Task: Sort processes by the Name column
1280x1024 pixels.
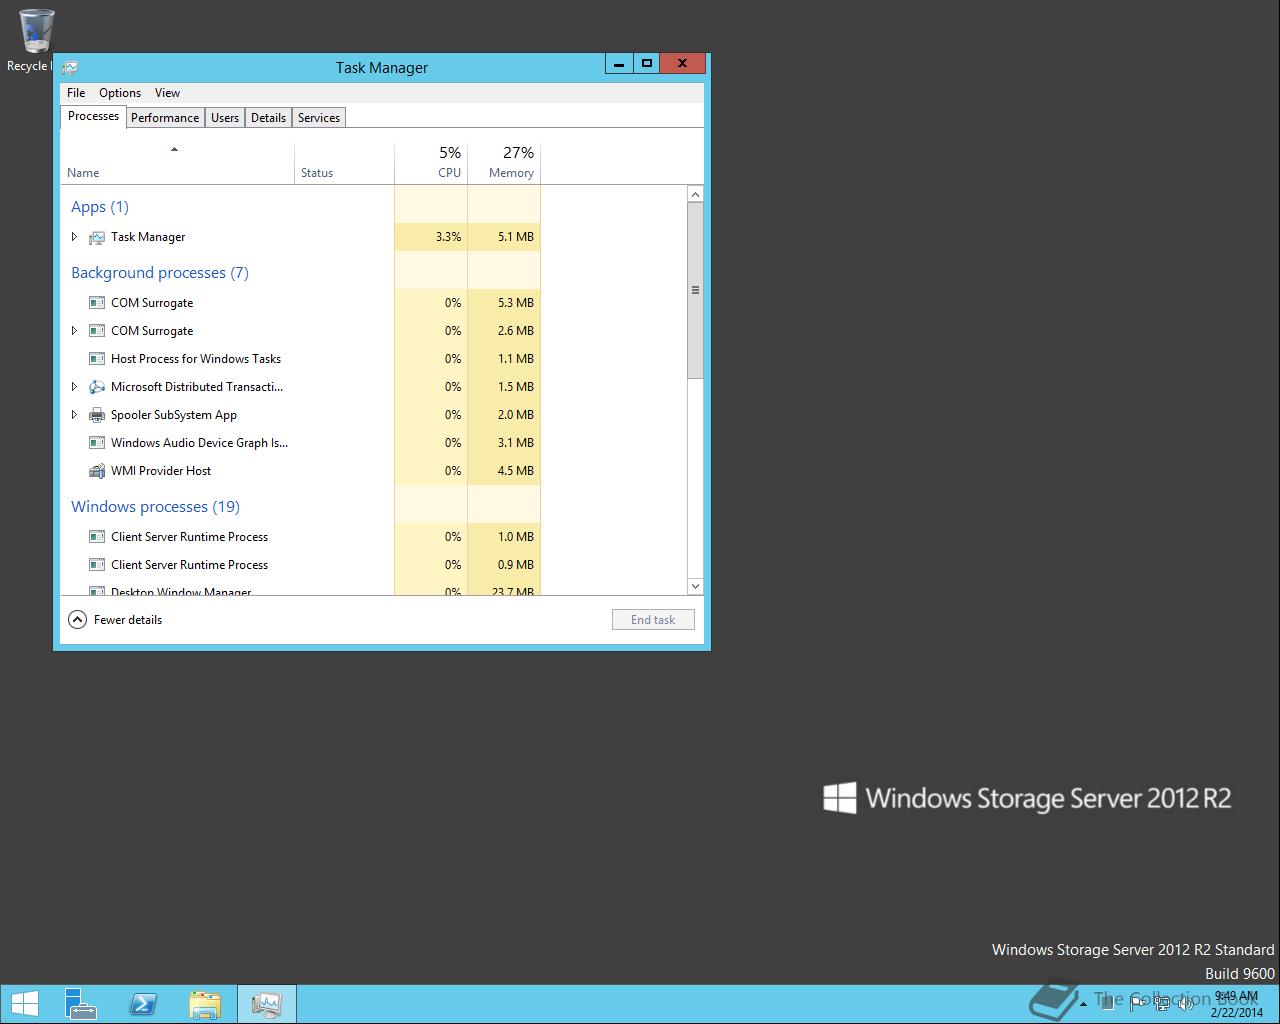Action: point(178,163)
